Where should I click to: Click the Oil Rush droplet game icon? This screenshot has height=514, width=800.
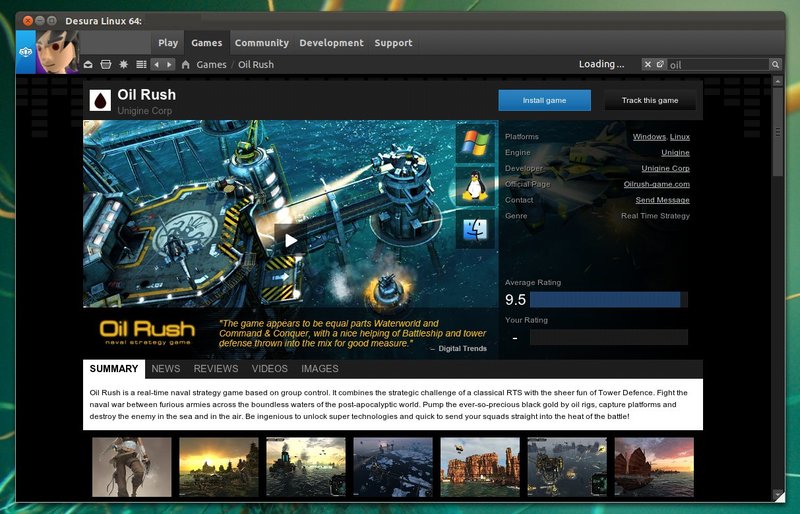point(101,101)
